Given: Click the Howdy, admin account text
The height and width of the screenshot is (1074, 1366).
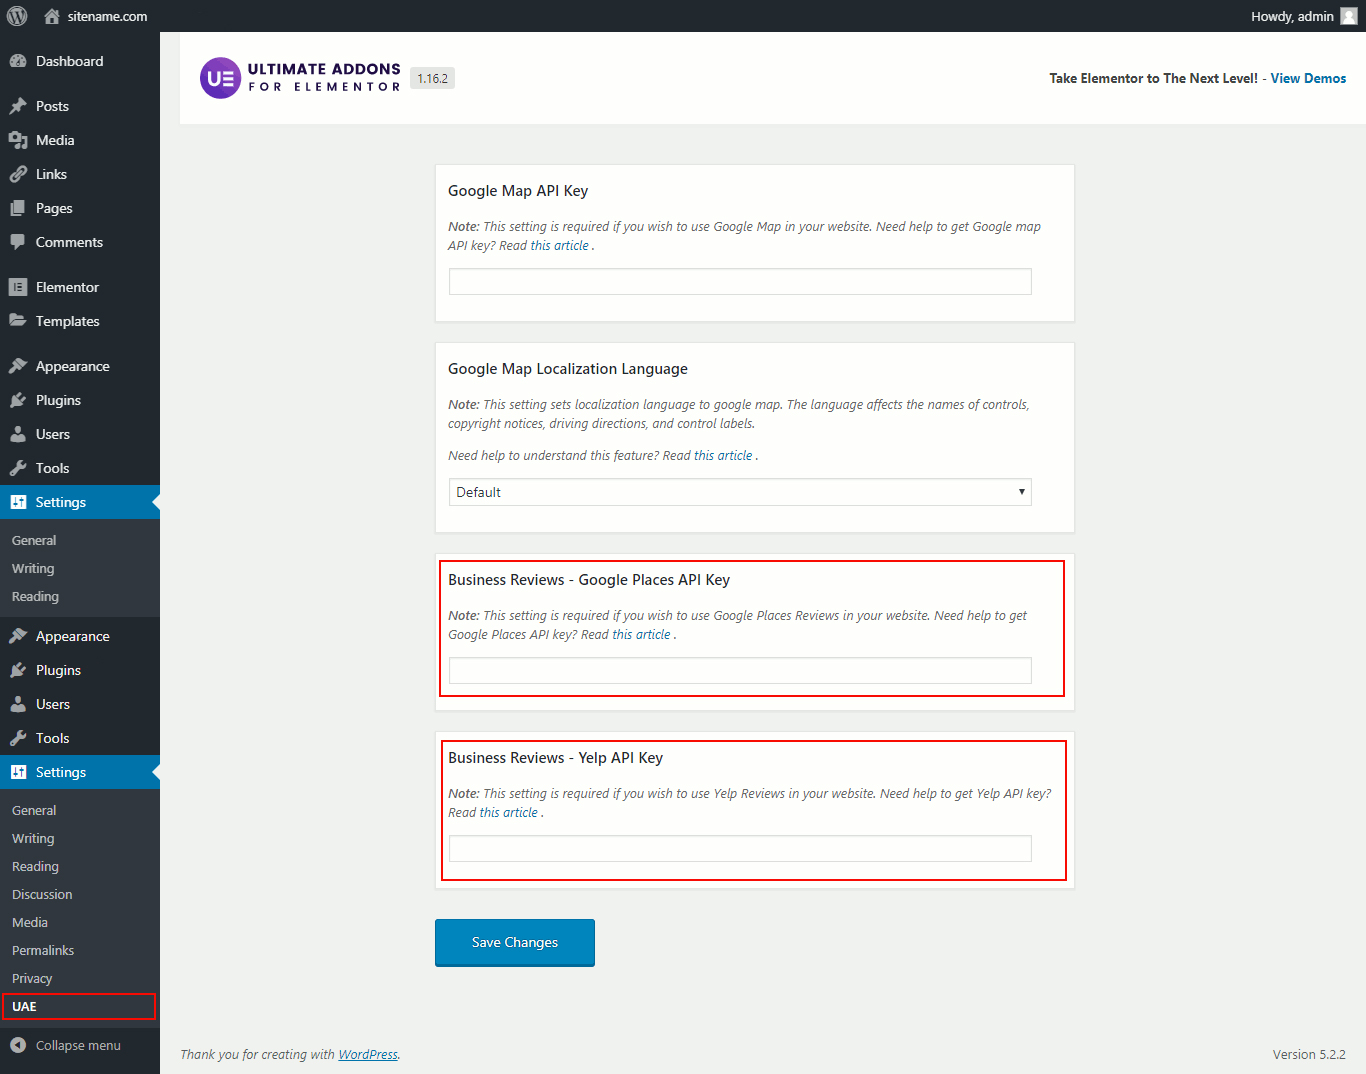Looking at the screenshot, I should pyautogui.click(x=1292, y=16).
